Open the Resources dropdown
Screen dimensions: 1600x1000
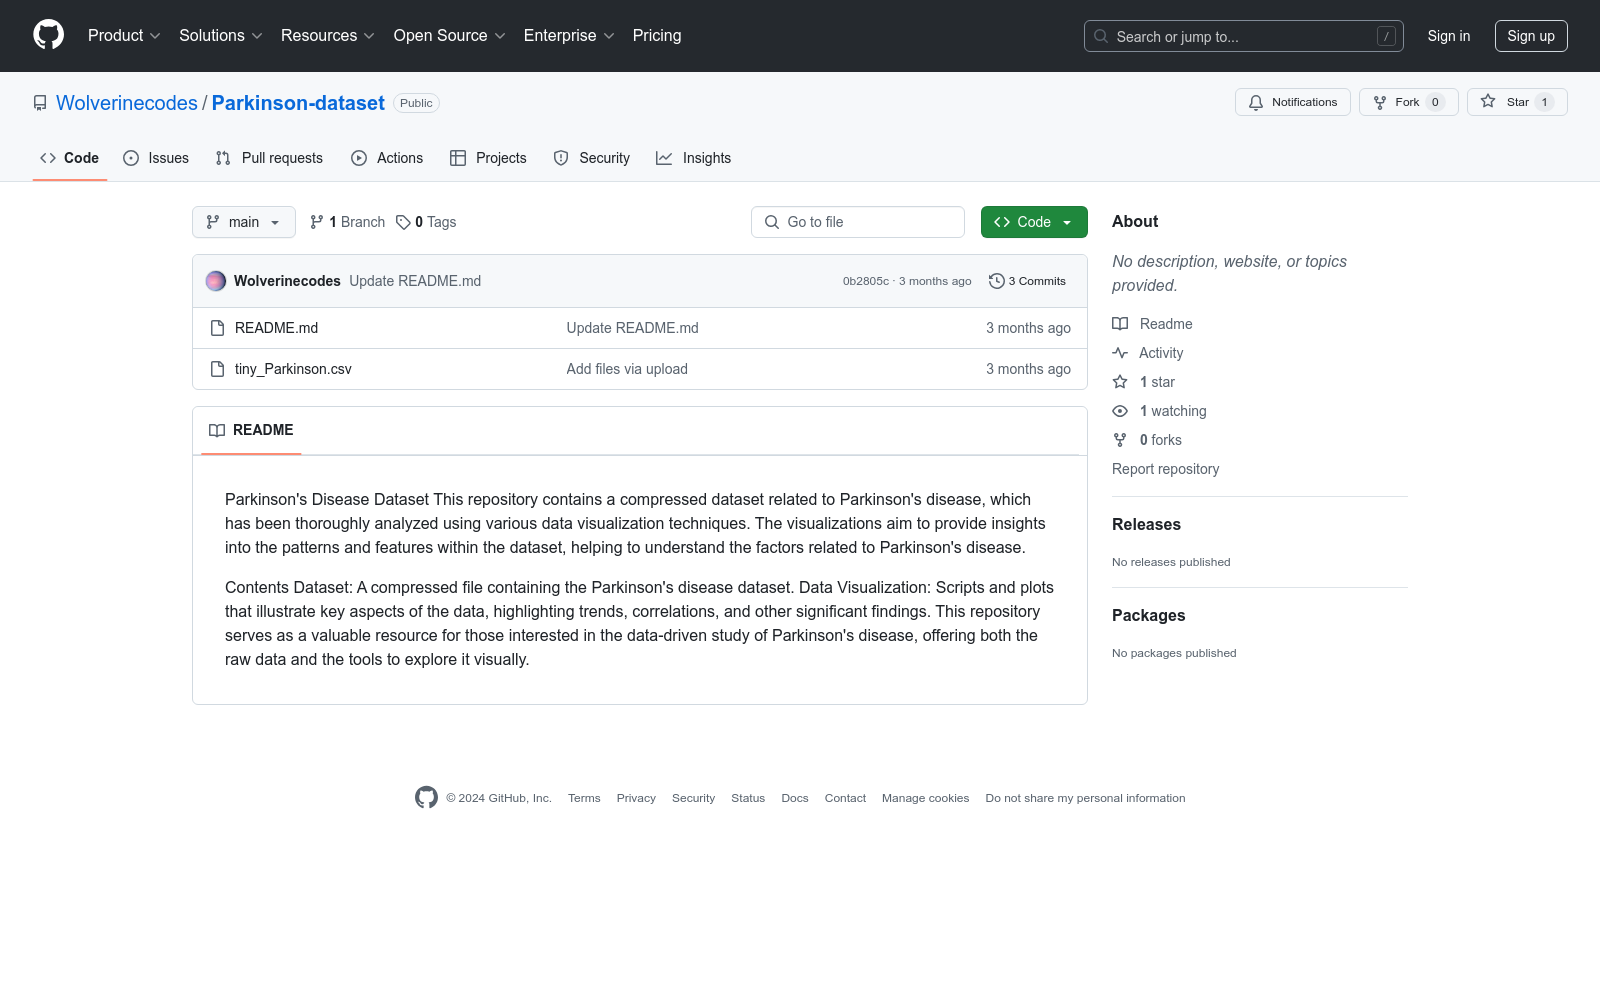pyautogui.click(x=327, y=35)
